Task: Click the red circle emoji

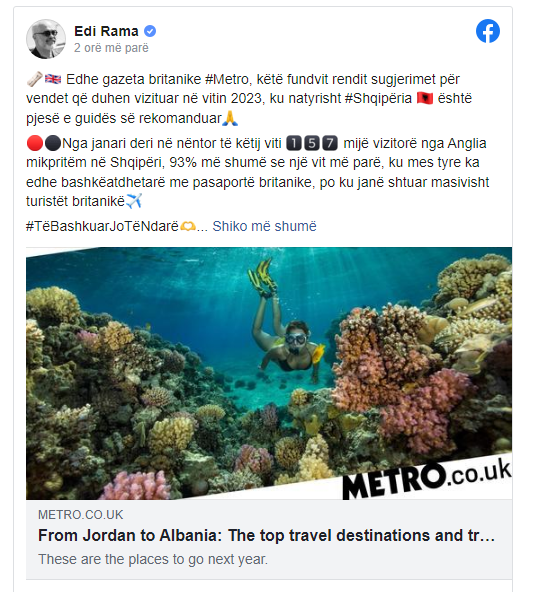Action: click(35, 143)
